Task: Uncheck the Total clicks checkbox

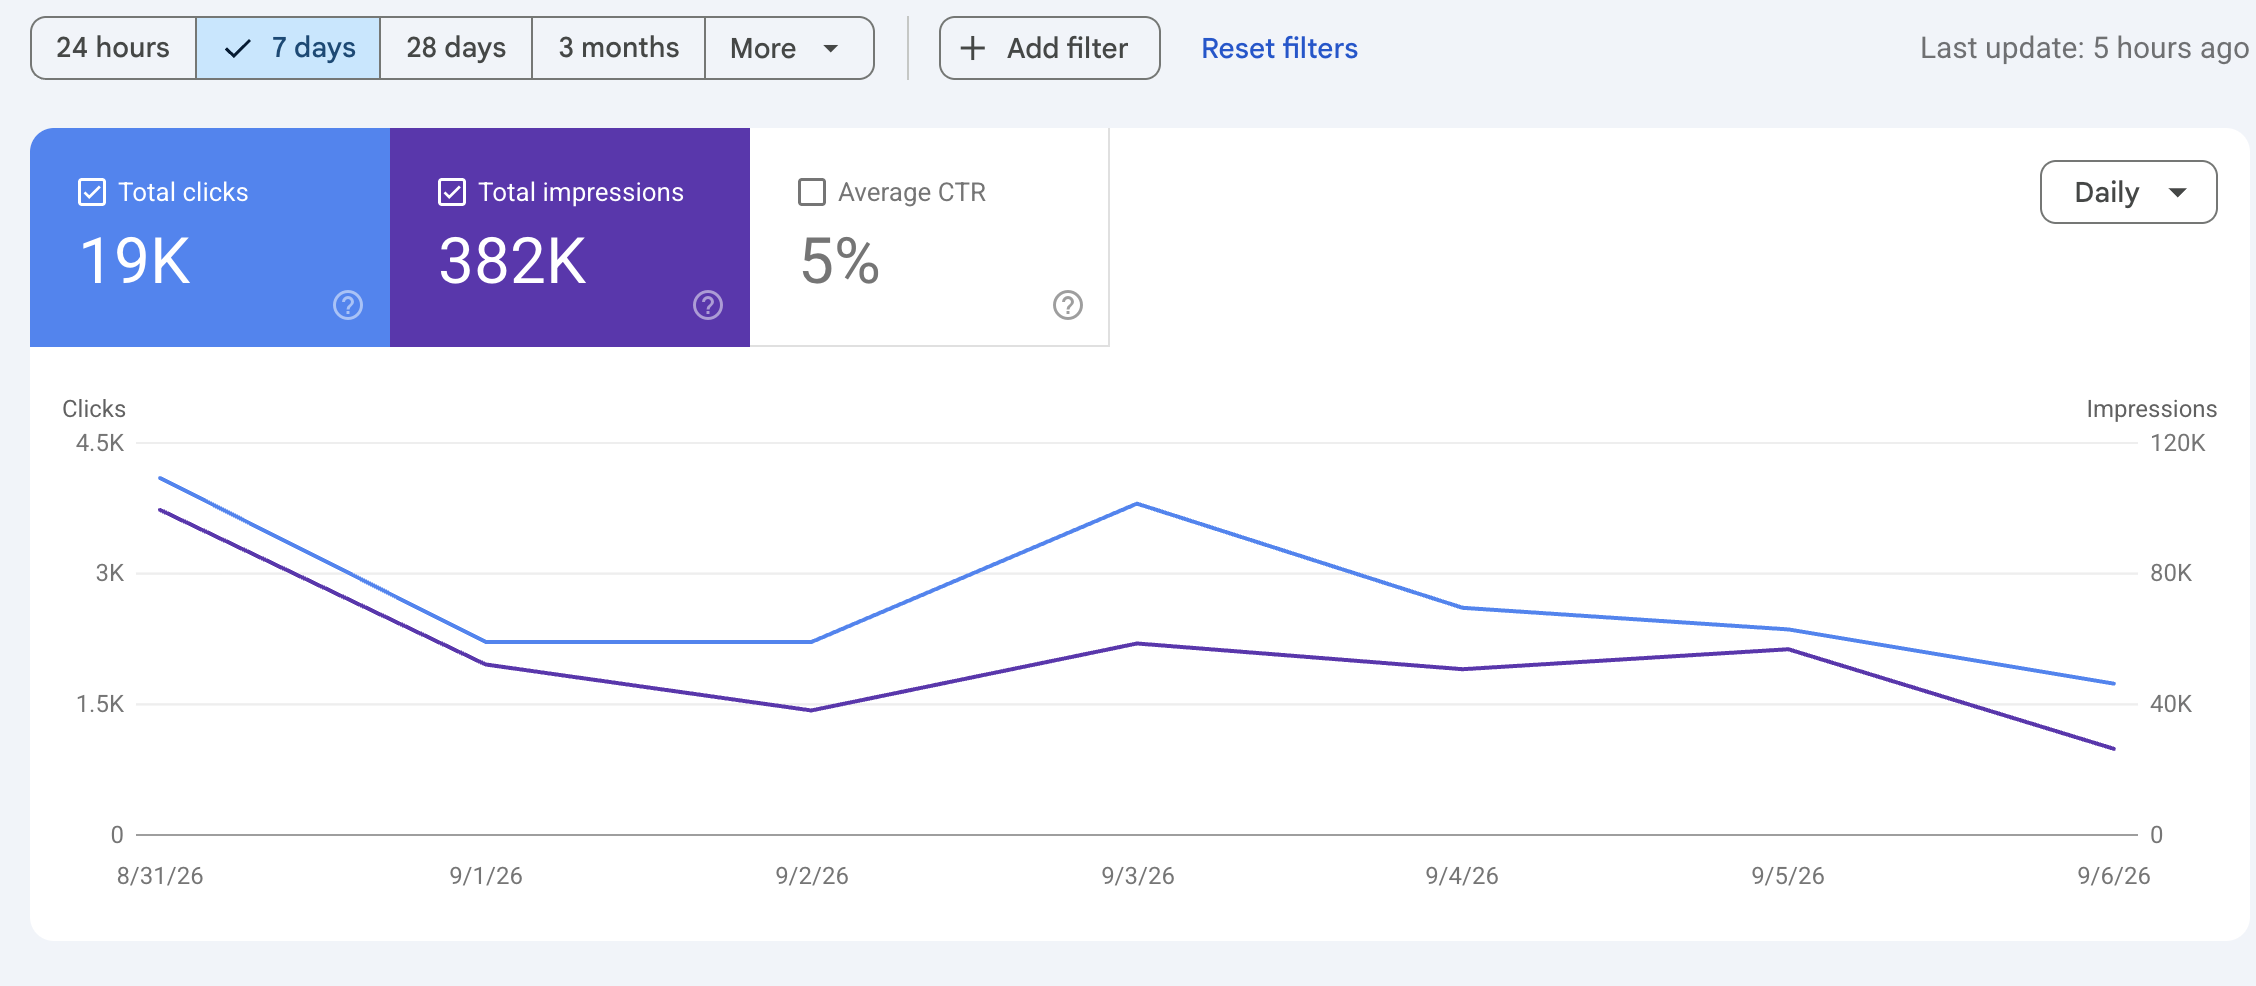Action: click(x=92, y=192)
